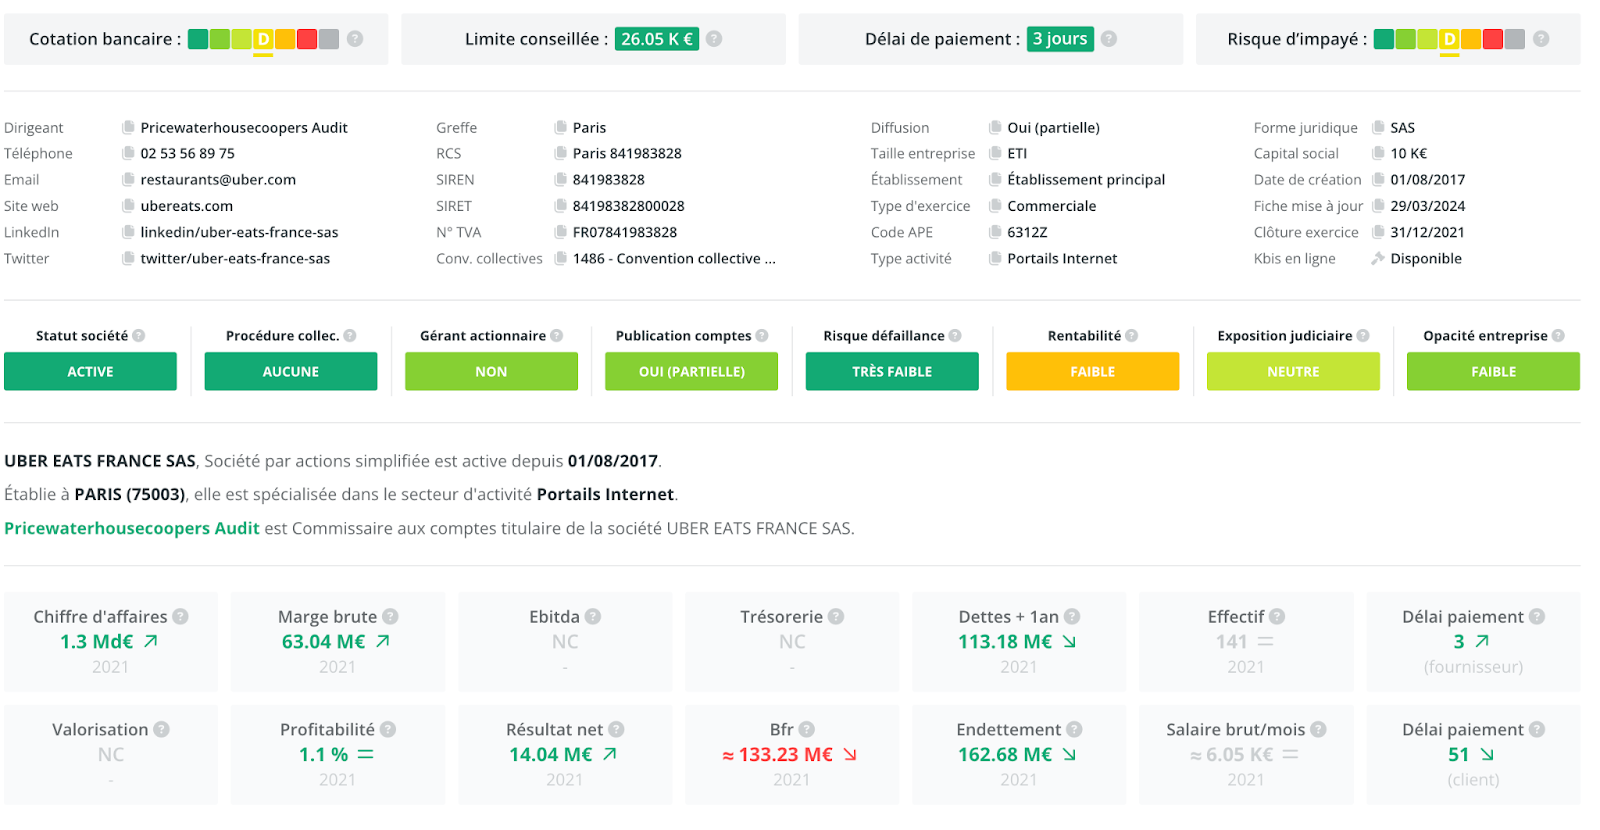Click the date 29/03/2024 Fiche mise à jour
Viewport: 1600px width, 830px height.
(1428, 206)
